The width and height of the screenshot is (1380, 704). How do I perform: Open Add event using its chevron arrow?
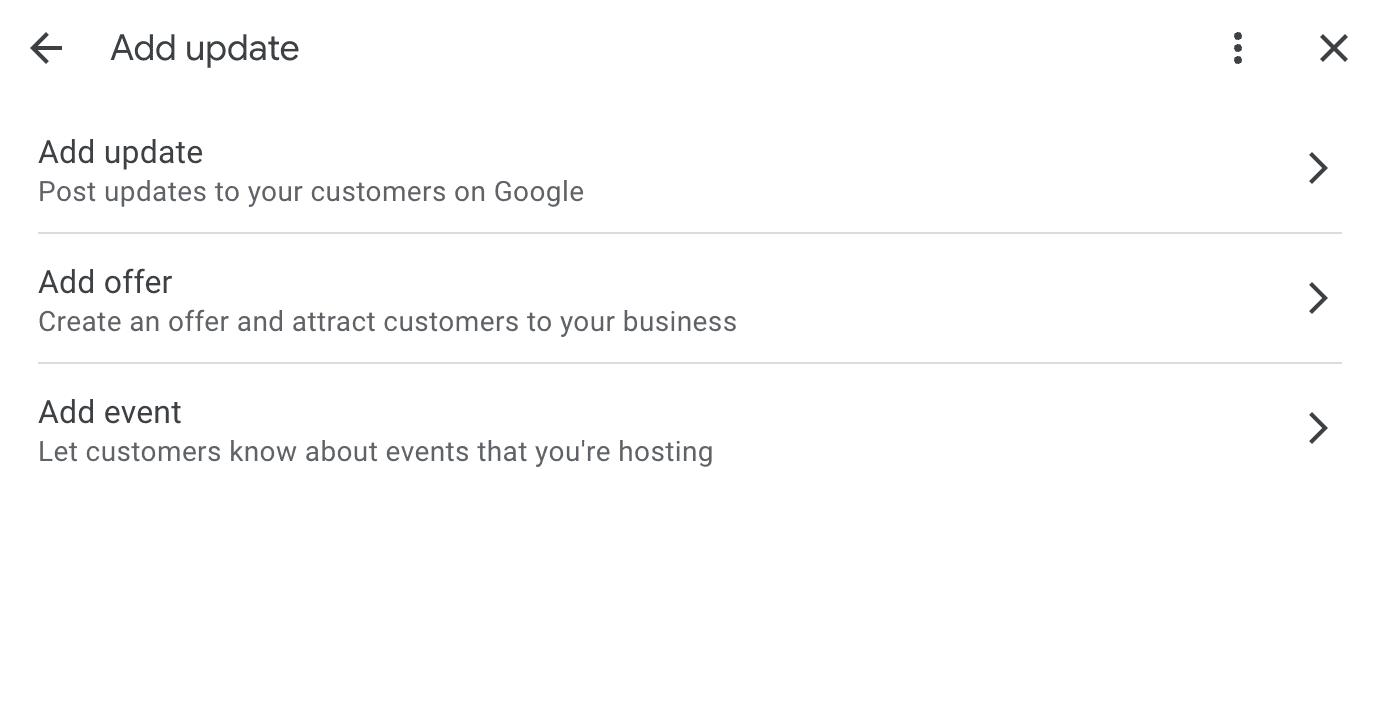[x=1318, y=428]
